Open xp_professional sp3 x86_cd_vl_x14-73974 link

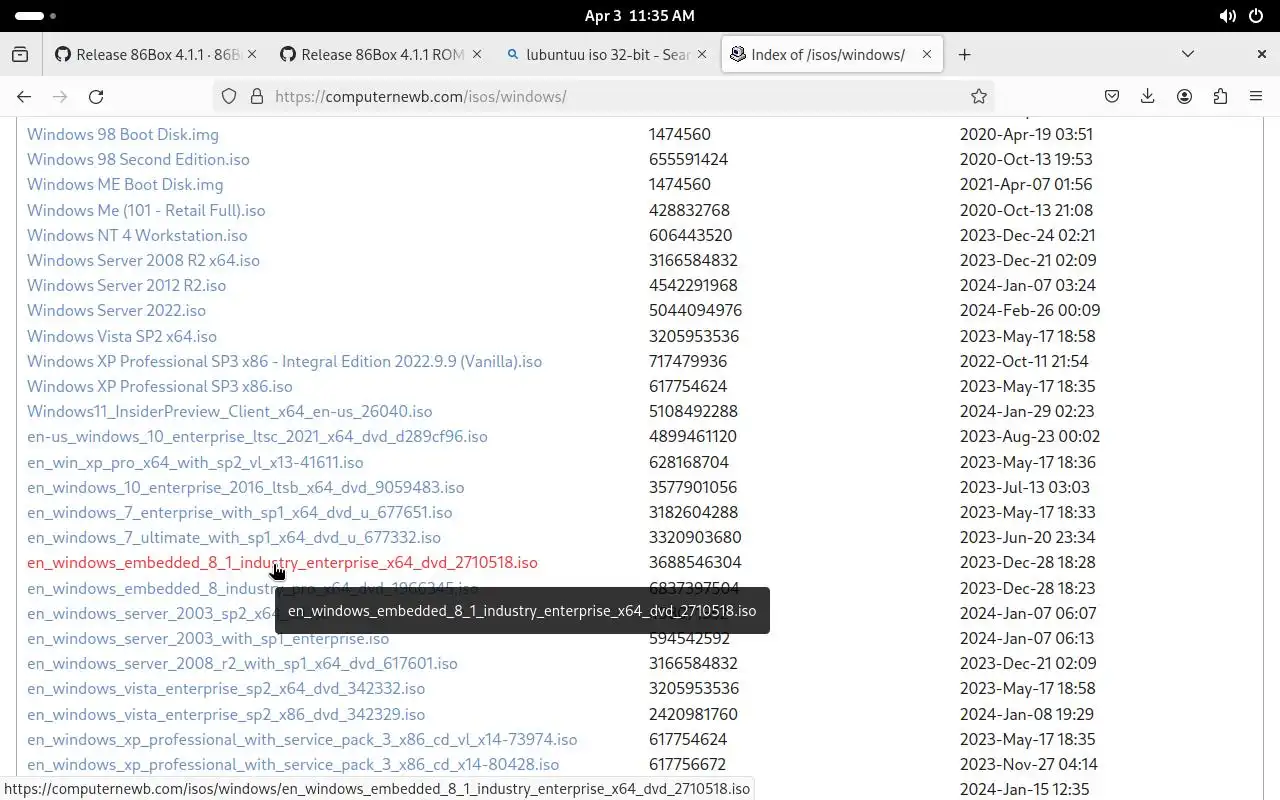pos(302,739)
